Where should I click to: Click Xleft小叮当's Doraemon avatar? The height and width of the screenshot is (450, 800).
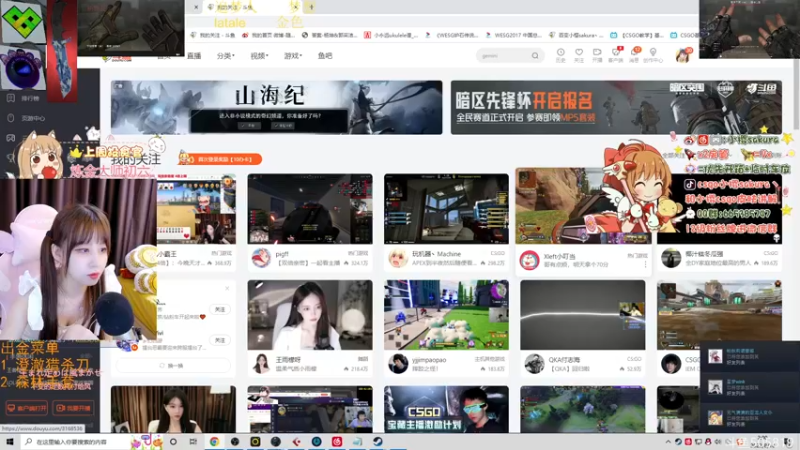[x=530, y=260]
